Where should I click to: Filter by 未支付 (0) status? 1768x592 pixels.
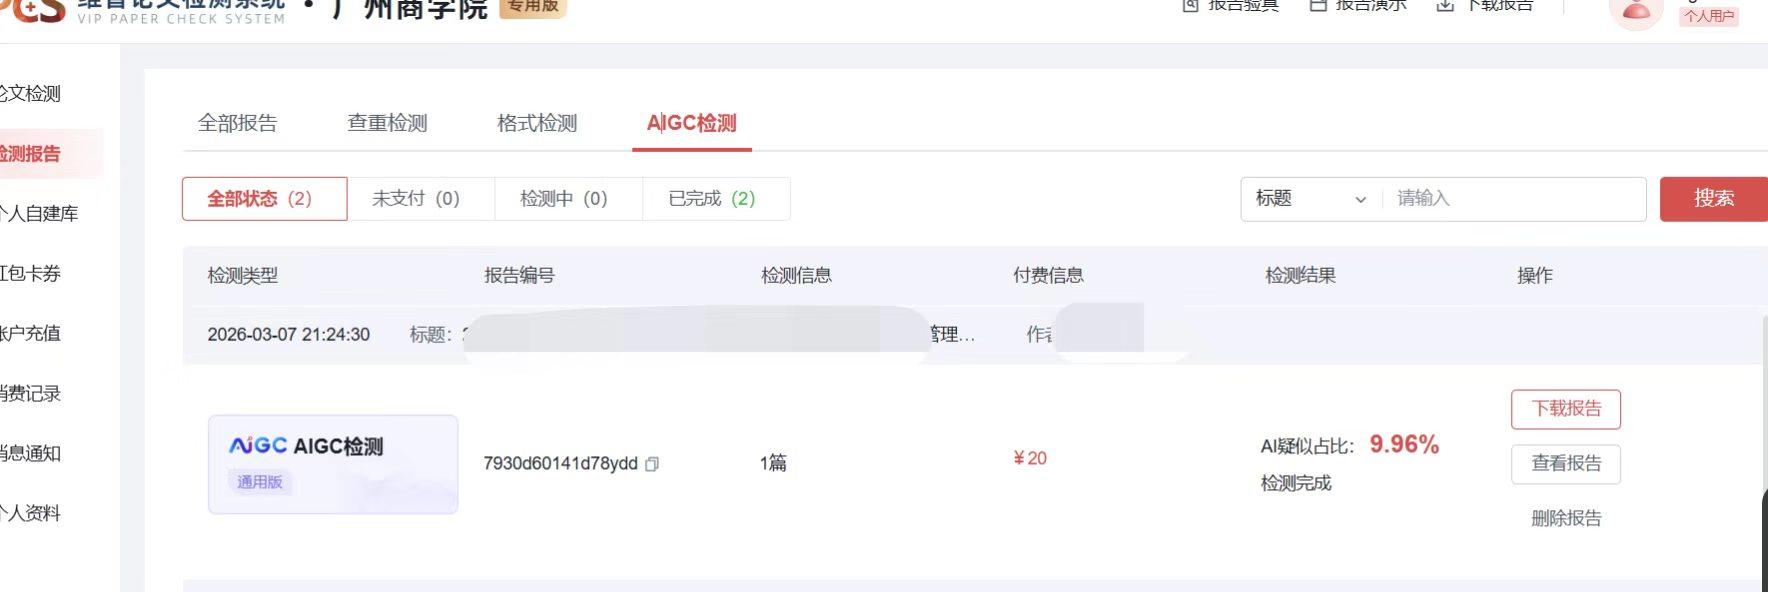[x=416, y=199]
